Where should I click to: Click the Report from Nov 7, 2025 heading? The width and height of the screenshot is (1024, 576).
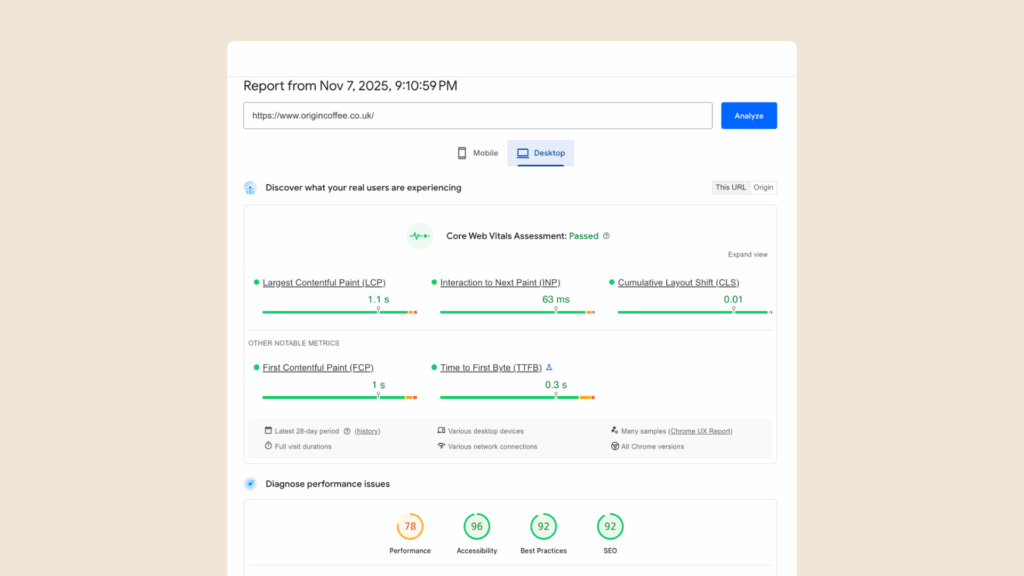click(x=350, y=86)
